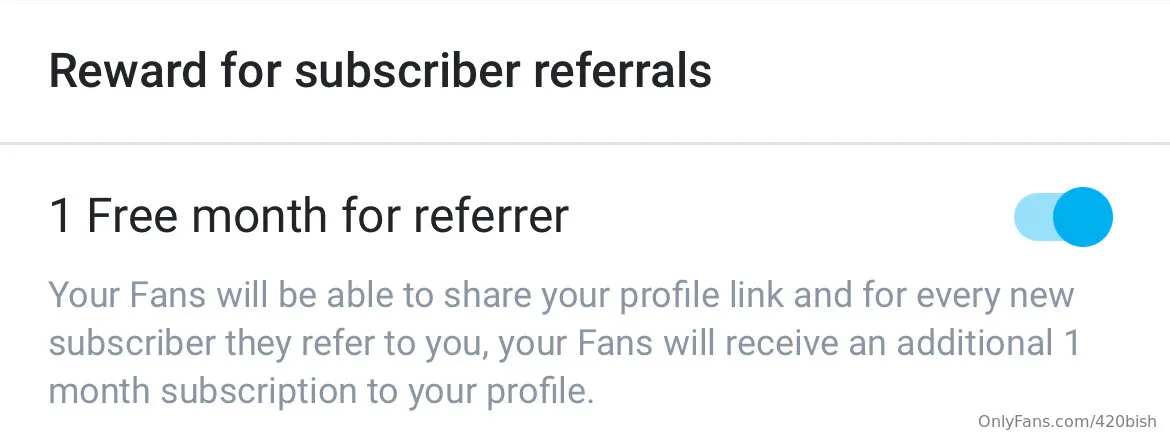
Task: Click the blue knob of the referrer switch
Action: tap(1082, 217)
